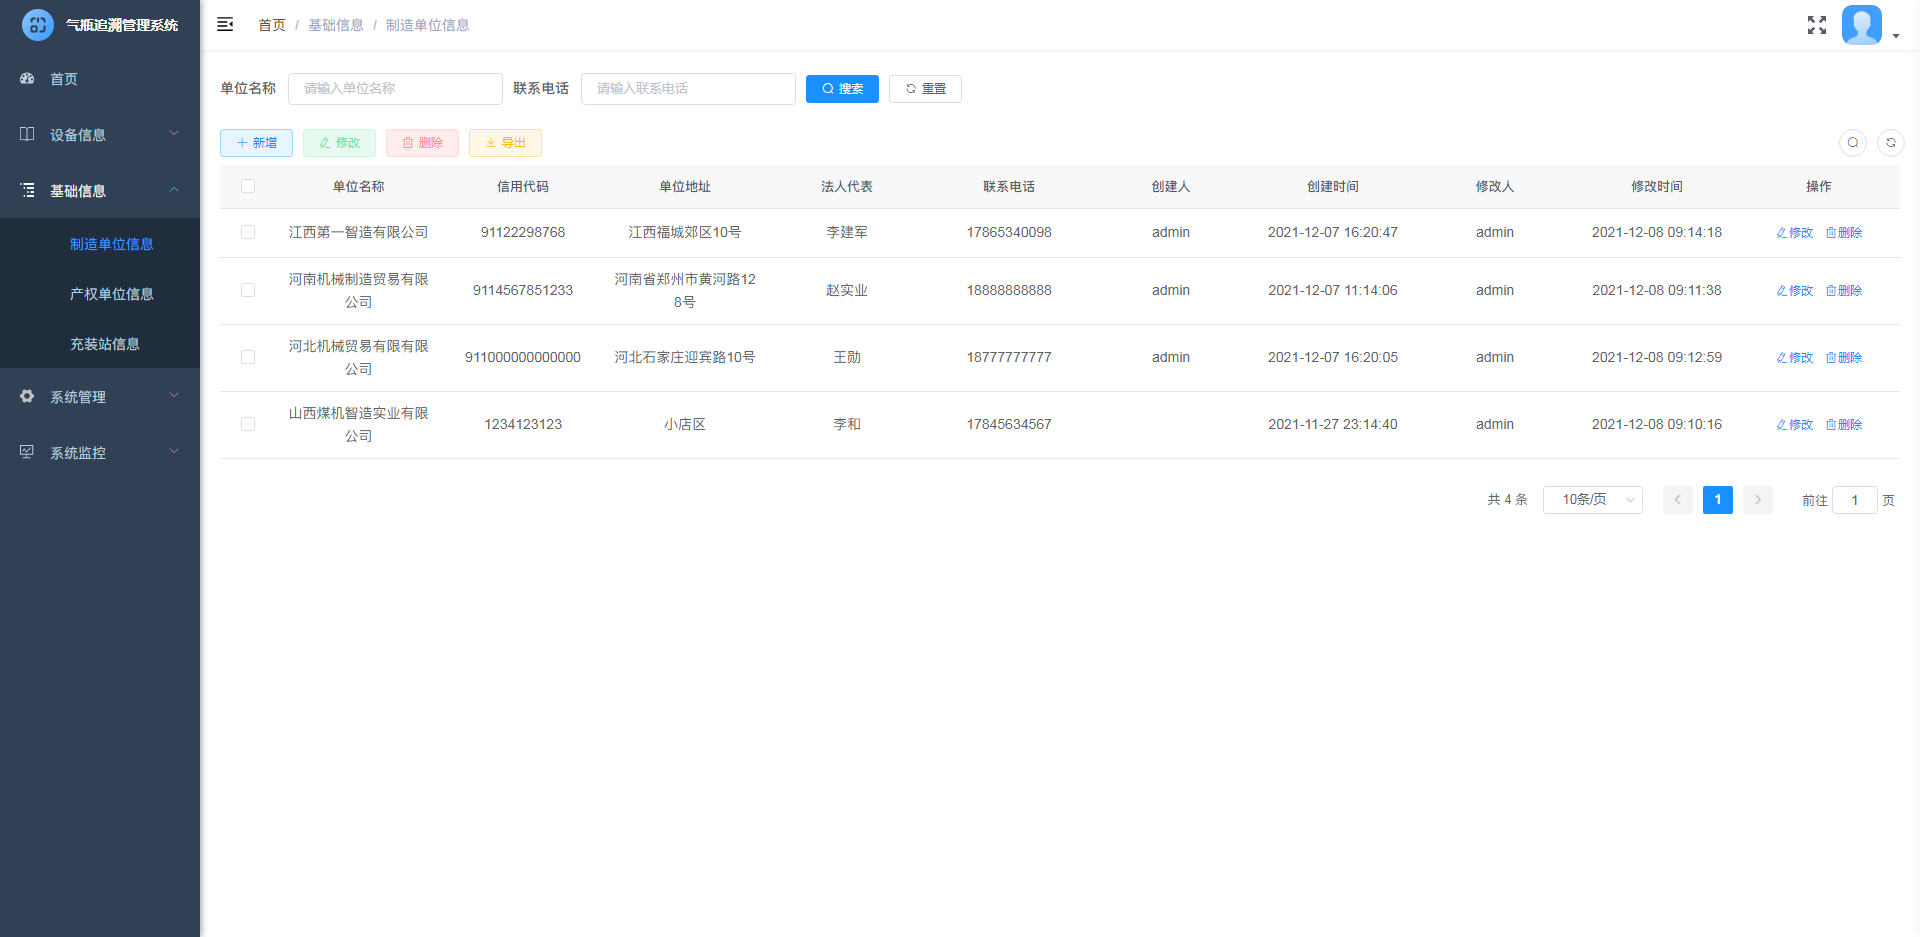
Task: Expand 系统管理 menu chevron
Action: click(x=174, y=395)
